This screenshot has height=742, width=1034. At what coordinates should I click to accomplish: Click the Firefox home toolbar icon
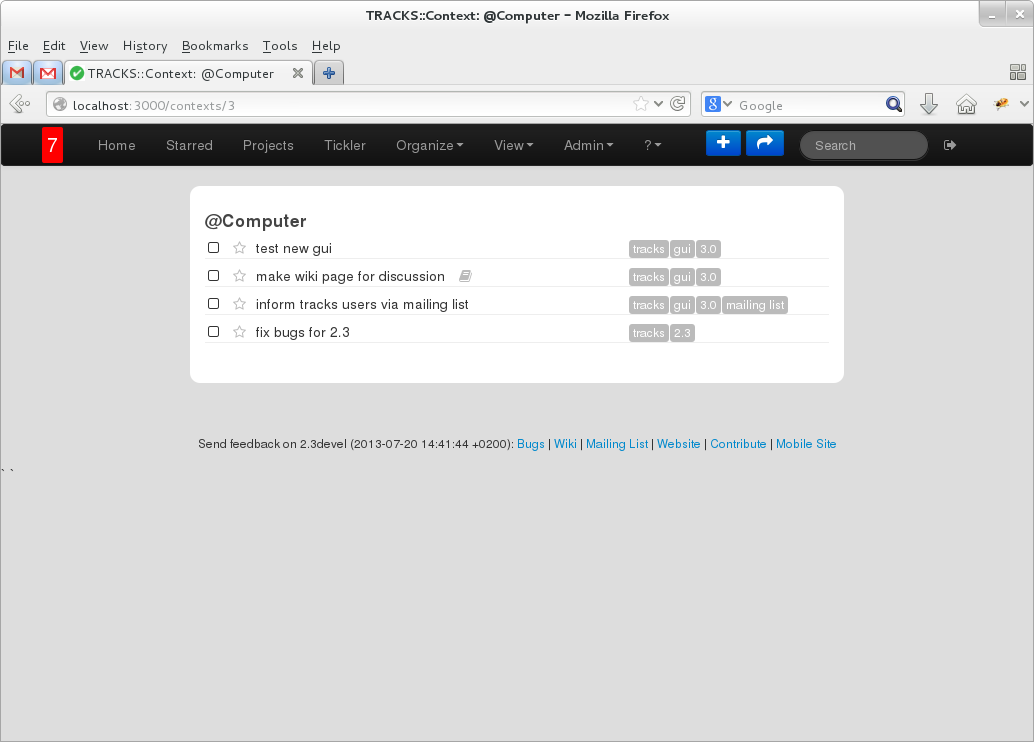click(x=965, y=105)
